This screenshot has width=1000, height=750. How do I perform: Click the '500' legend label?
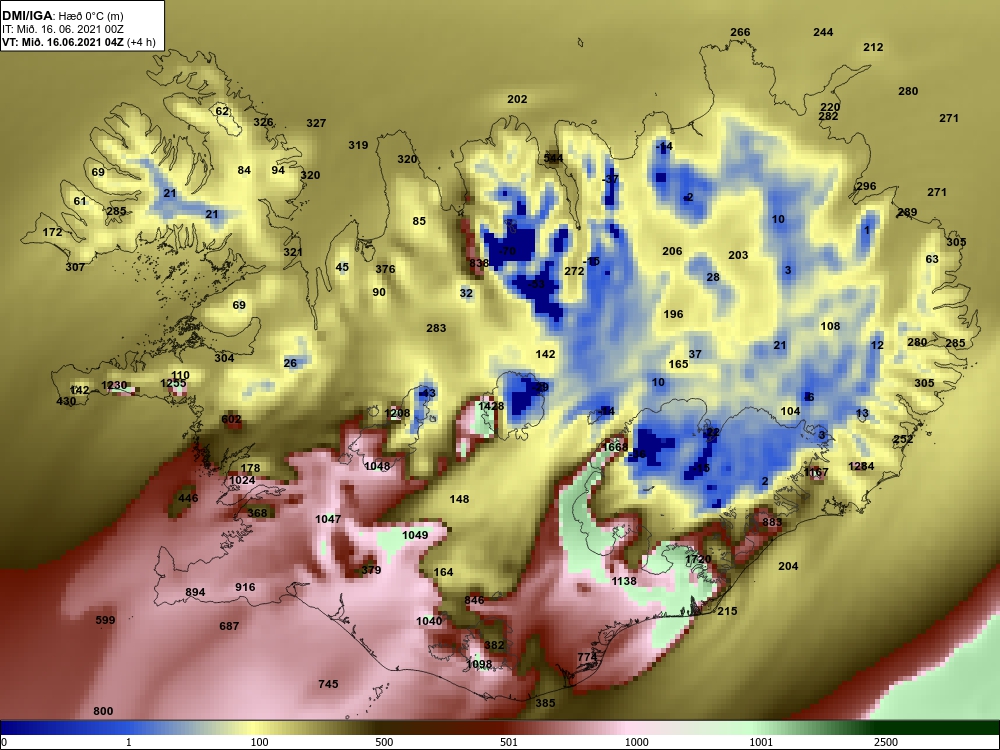click(384, 742)
